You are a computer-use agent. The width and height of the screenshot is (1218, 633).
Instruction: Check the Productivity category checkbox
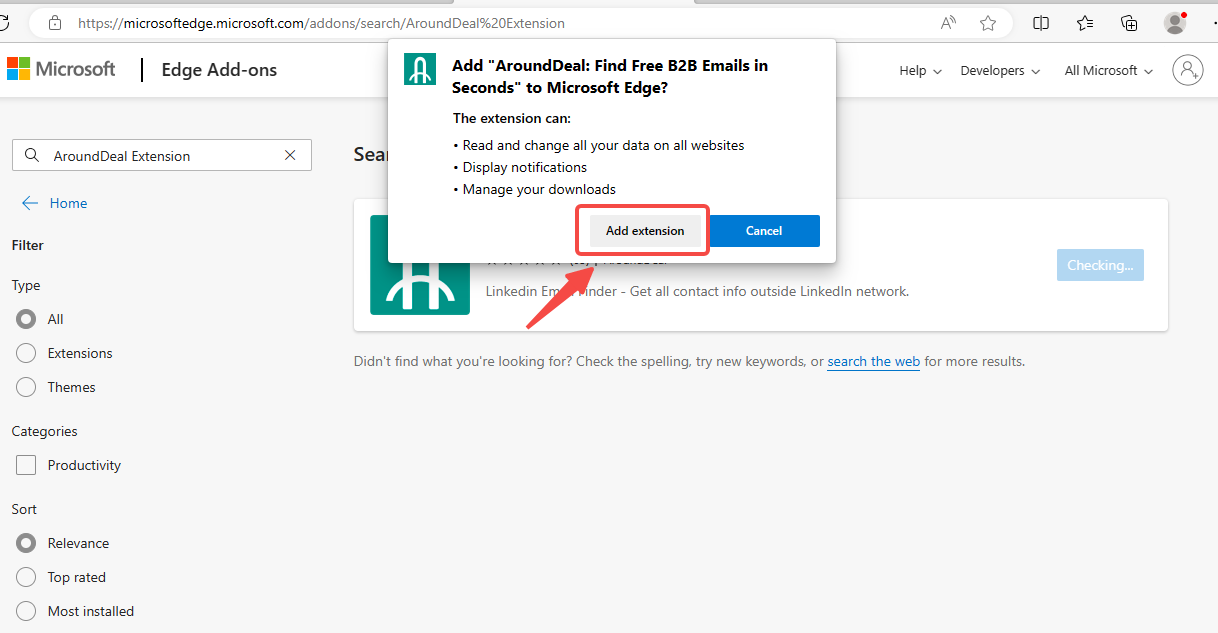26,465
